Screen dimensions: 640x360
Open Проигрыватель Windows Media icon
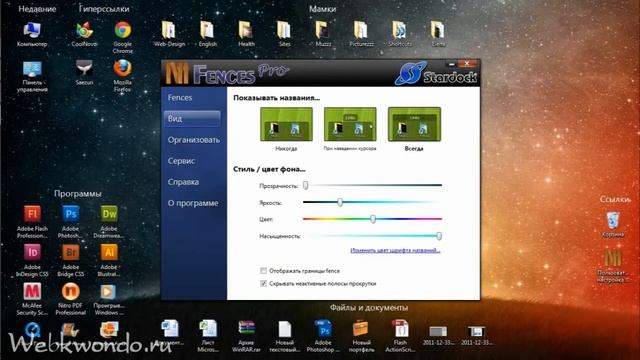[109, 299]
